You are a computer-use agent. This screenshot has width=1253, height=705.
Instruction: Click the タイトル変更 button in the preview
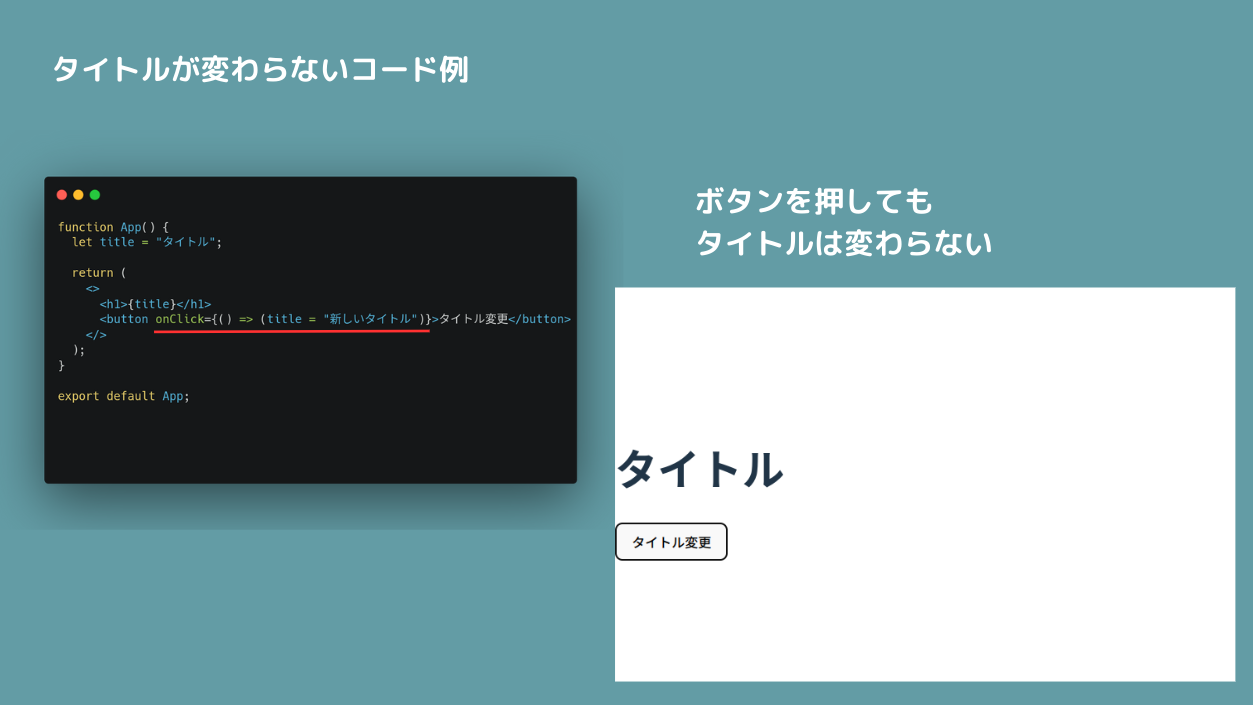coord(671,542)
